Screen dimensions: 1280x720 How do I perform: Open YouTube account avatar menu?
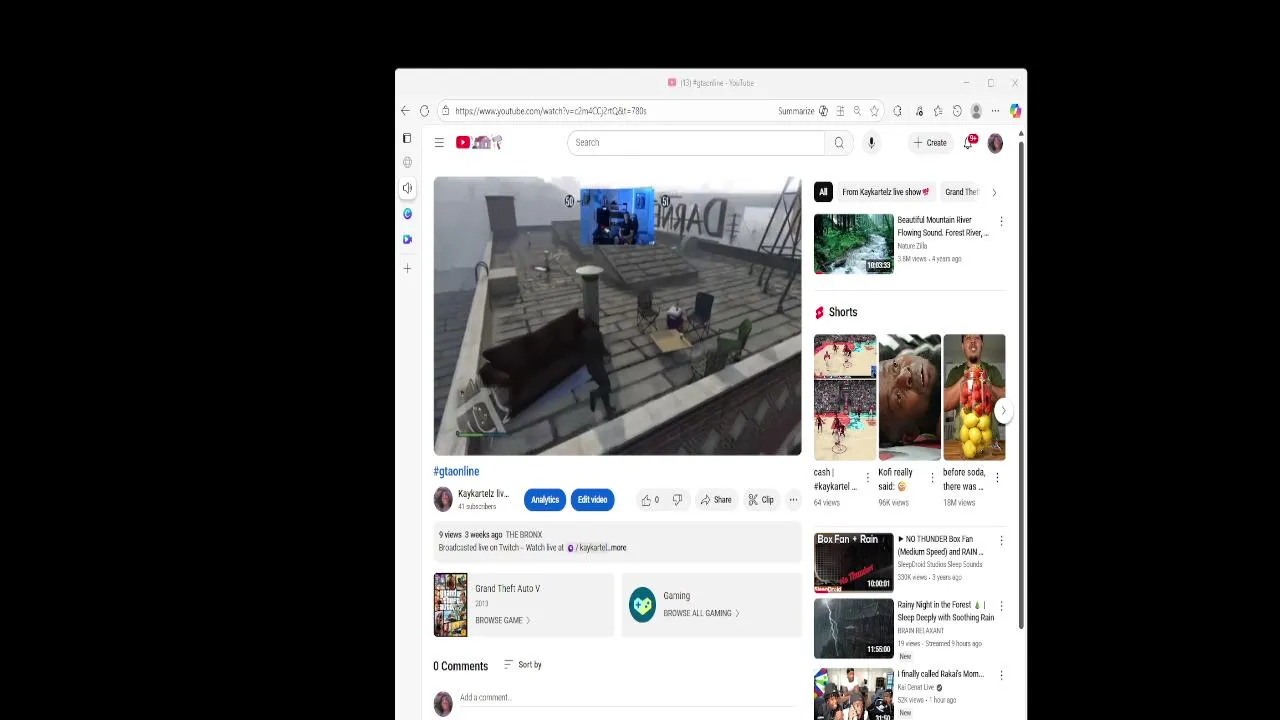point(995,143)
